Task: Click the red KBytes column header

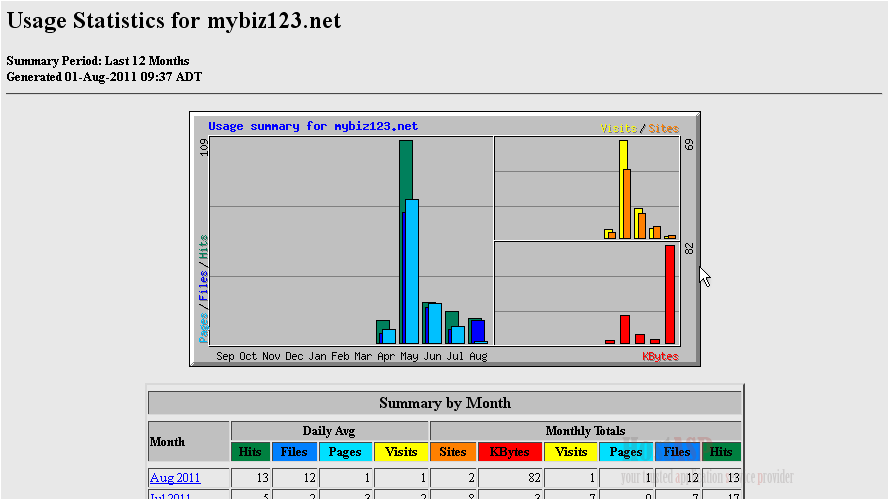Action: (510, 452)
